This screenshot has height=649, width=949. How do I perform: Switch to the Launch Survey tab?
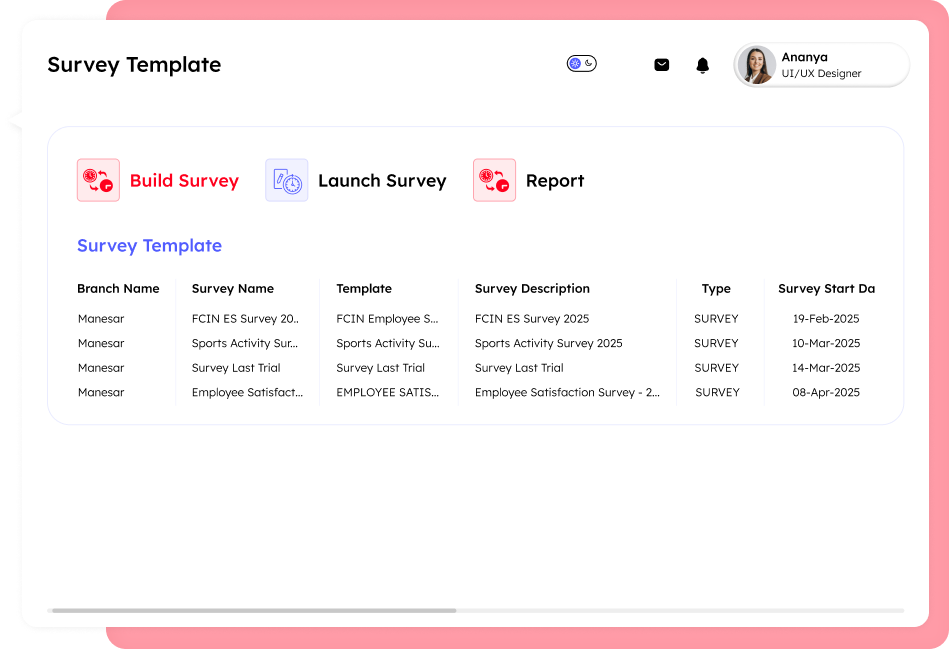(382, 181)
